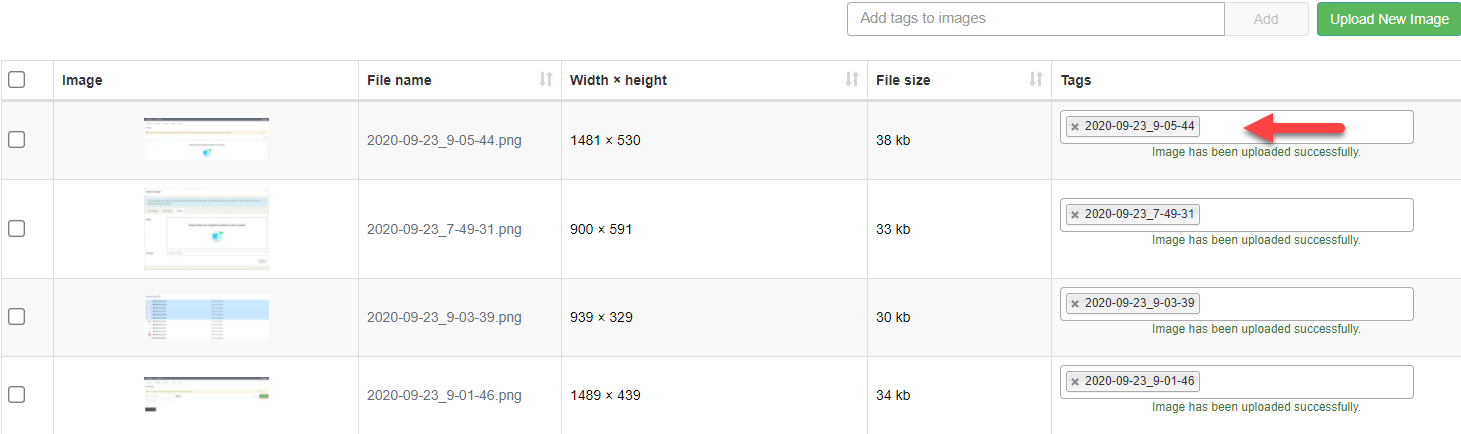
Task: Check the box for 2020-09-23_9-03-39.png
Action: pos(17,317)
